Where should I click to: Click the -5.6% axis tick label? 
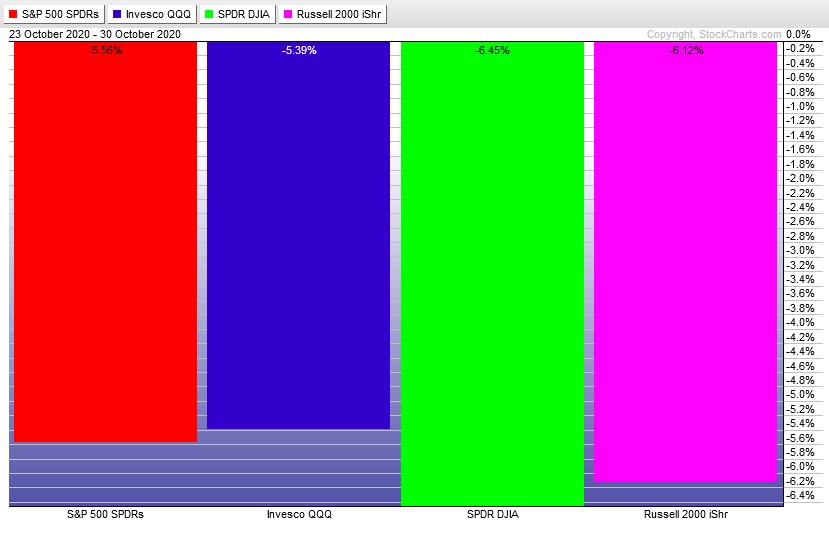800,438
